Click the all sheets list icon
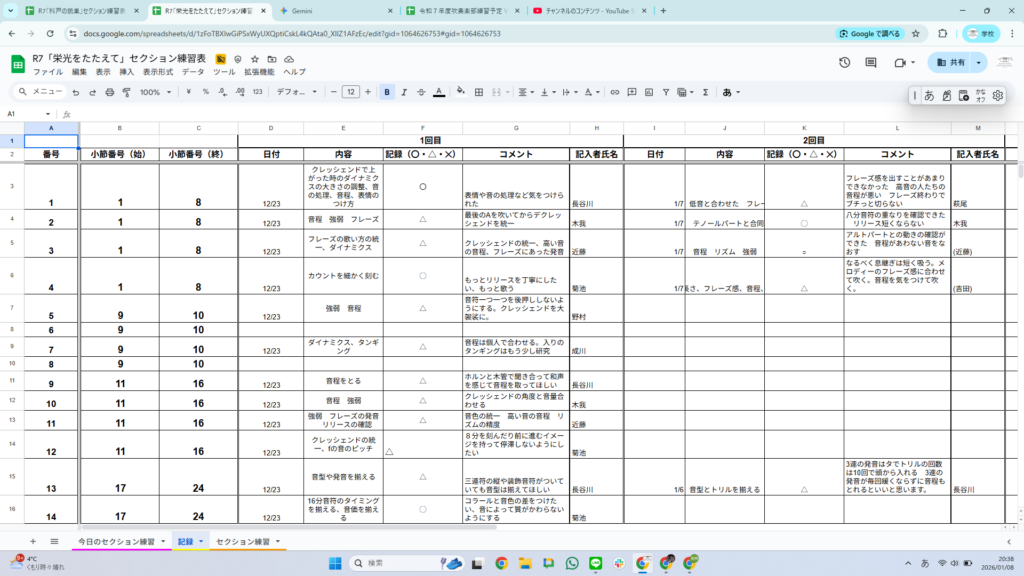Screen dimensions: 1024x576 (54, 541)
